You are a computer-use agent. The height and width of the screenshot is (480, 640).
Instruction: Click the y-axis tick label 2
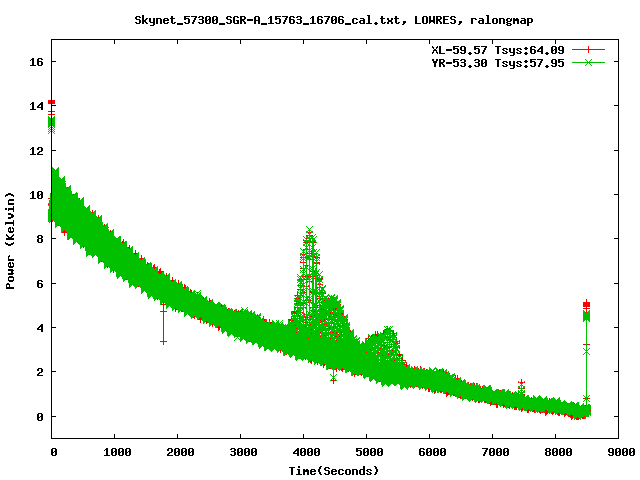[40, 372]
